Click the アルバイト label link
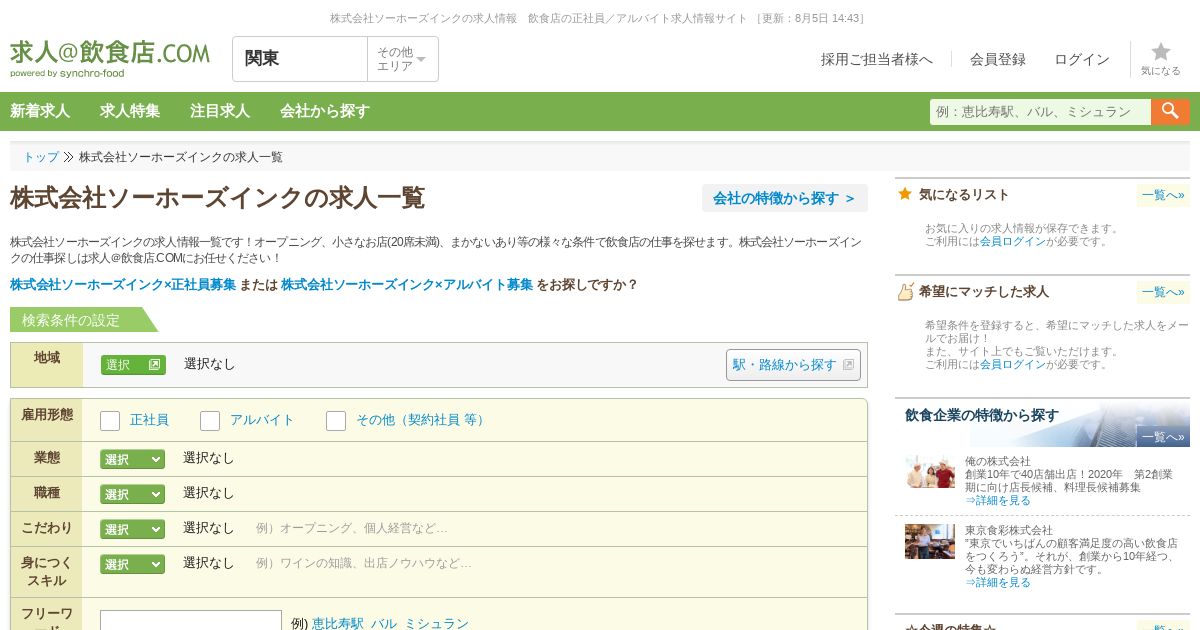 pyautogui.click(x=262, y=420)
